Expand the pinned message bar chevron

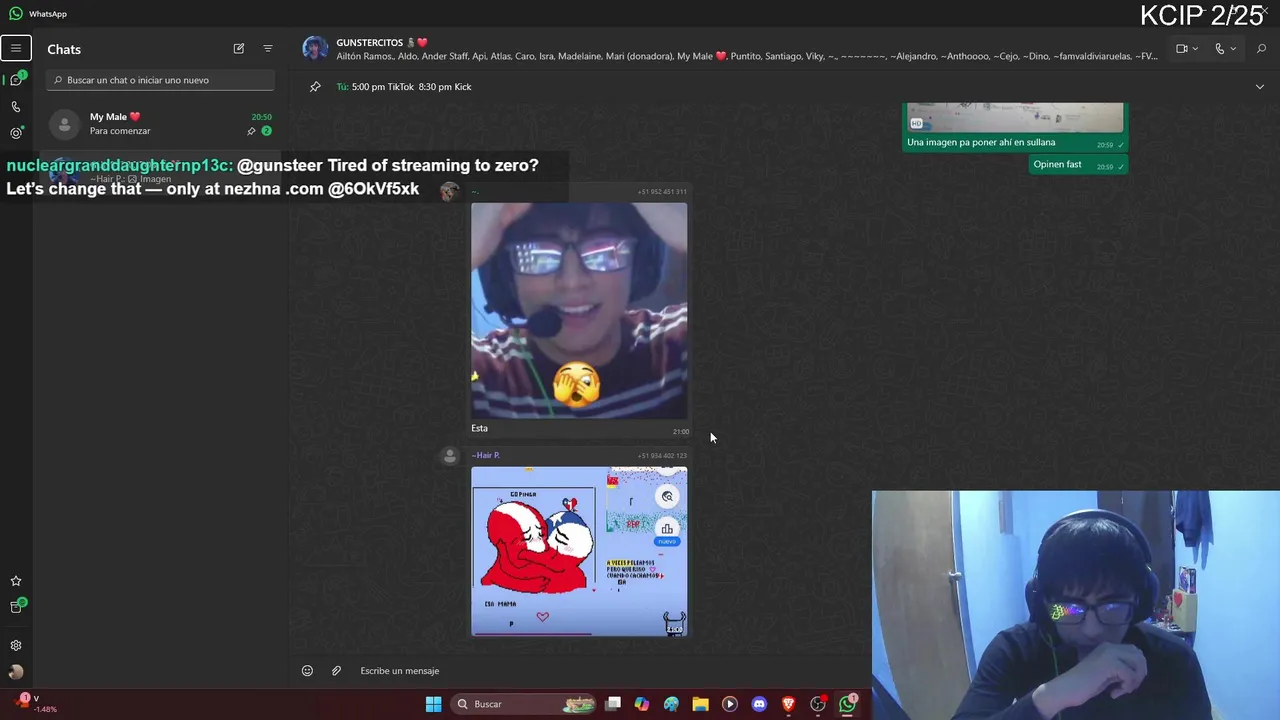tap(1259, 87)
